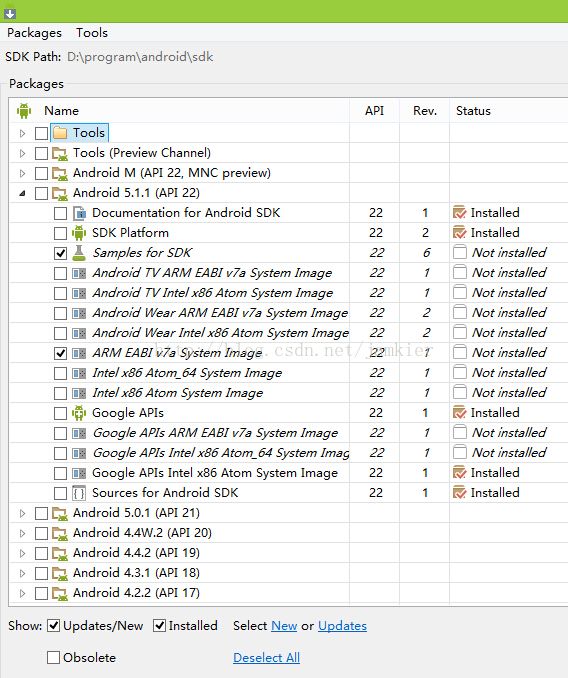Expand the Android 4.4.2 (API 19) node
Viewport: 568px width, 678px height.
pos(22,553)
